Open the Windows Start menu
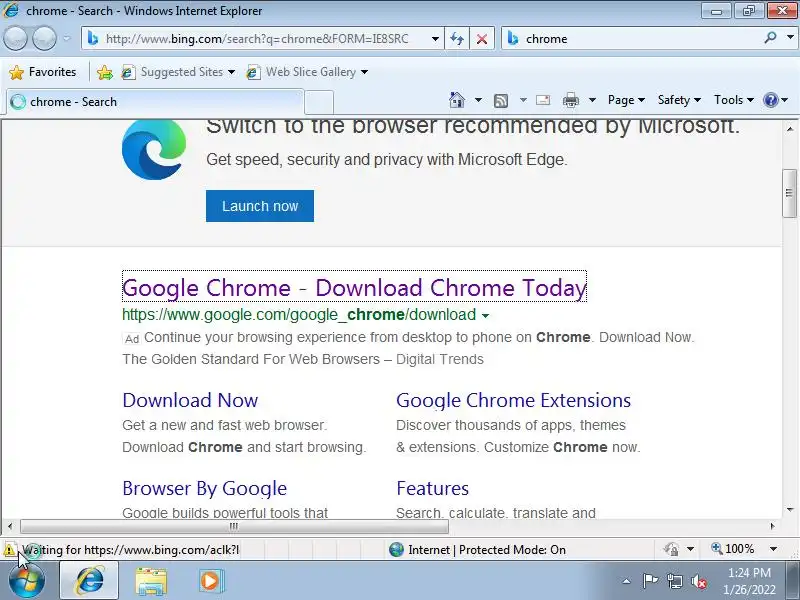Image resolution: width=800 pixels, height=600 pixels. (26, 581)
